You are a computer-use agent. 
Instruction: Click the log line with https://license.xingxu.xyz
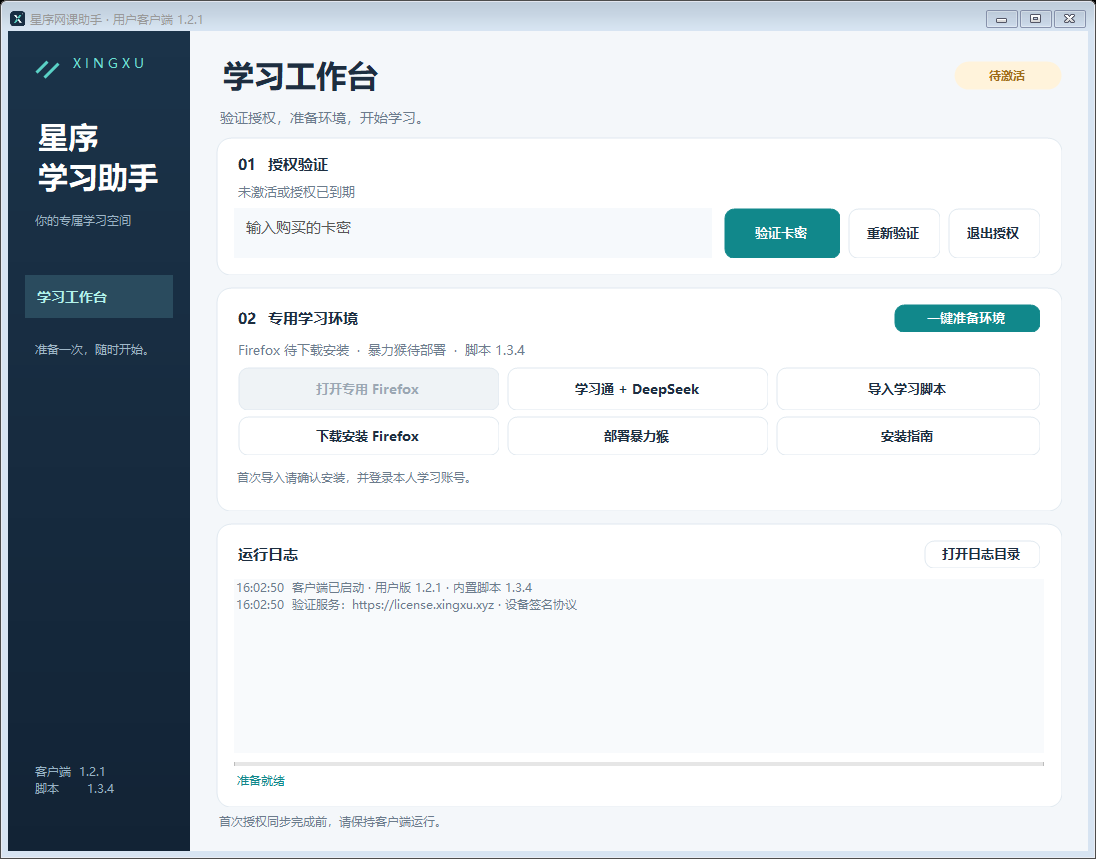click(x=406, y=605)
